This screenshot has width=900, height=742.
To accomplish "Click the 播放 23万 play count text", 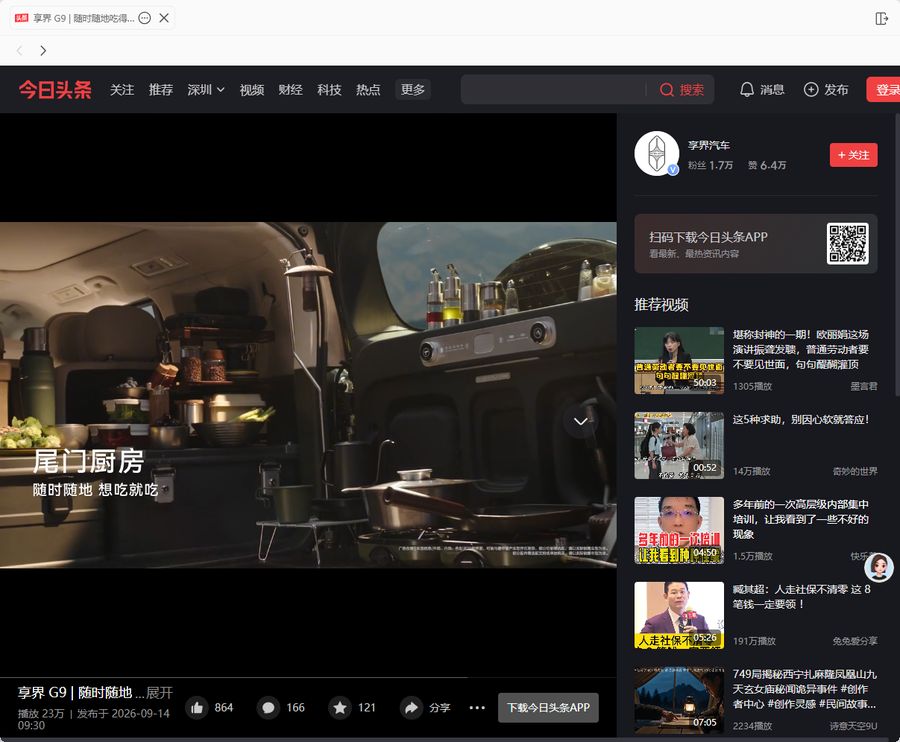I will pos(41,713).
